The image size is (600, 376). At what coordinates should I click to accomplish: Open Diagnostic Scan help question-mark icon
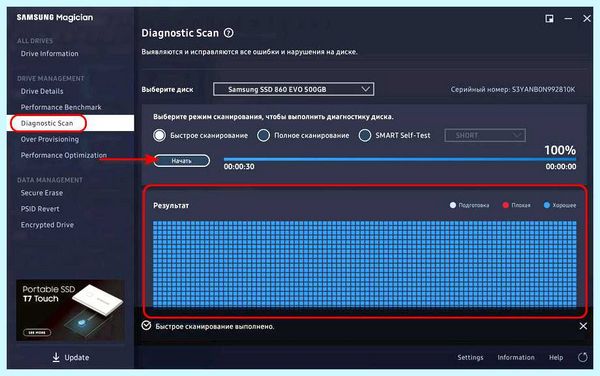[228, 33]
